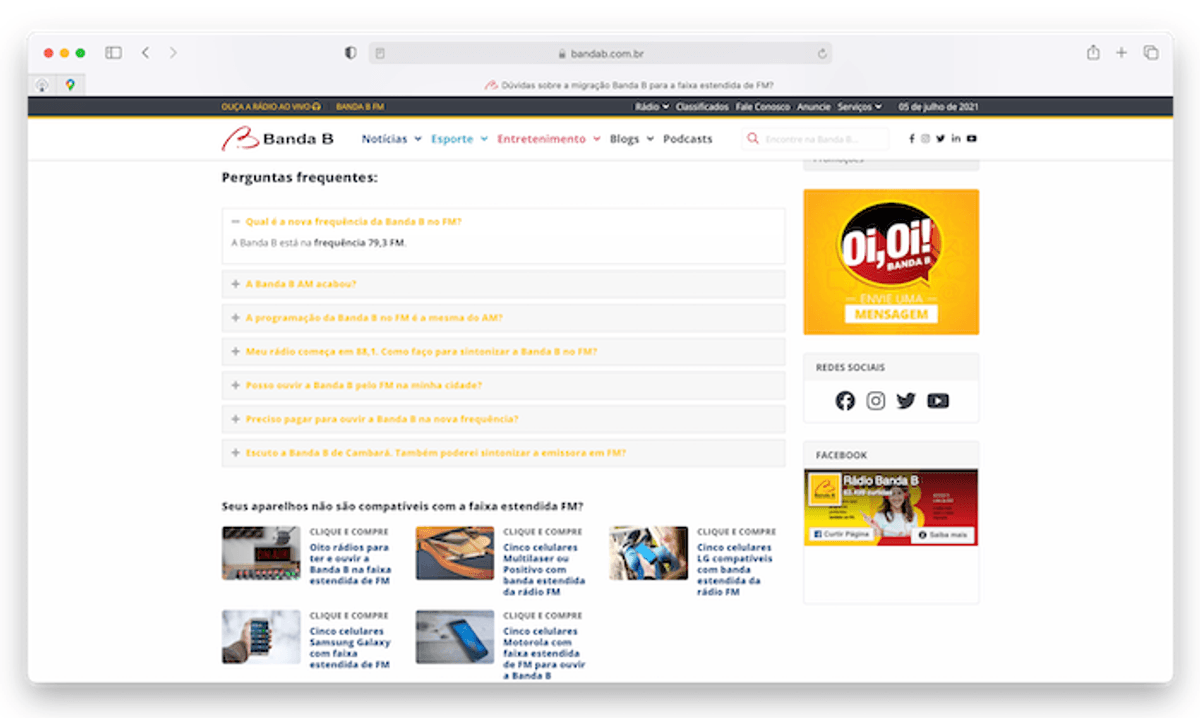Expand 'Meu rádio começa em 88,1' question
This screenshot has height=718, width=1200.
503,352
